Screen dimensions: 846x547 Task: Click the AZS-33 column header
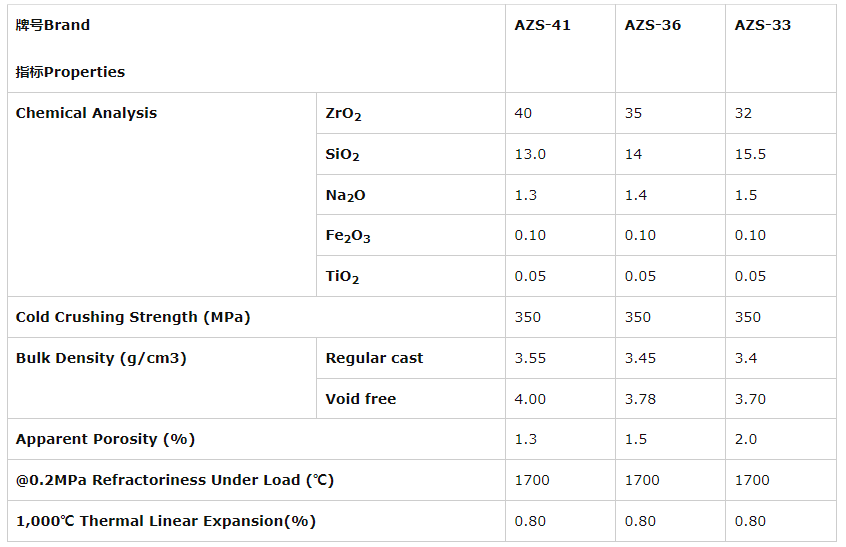pos(762,25)
